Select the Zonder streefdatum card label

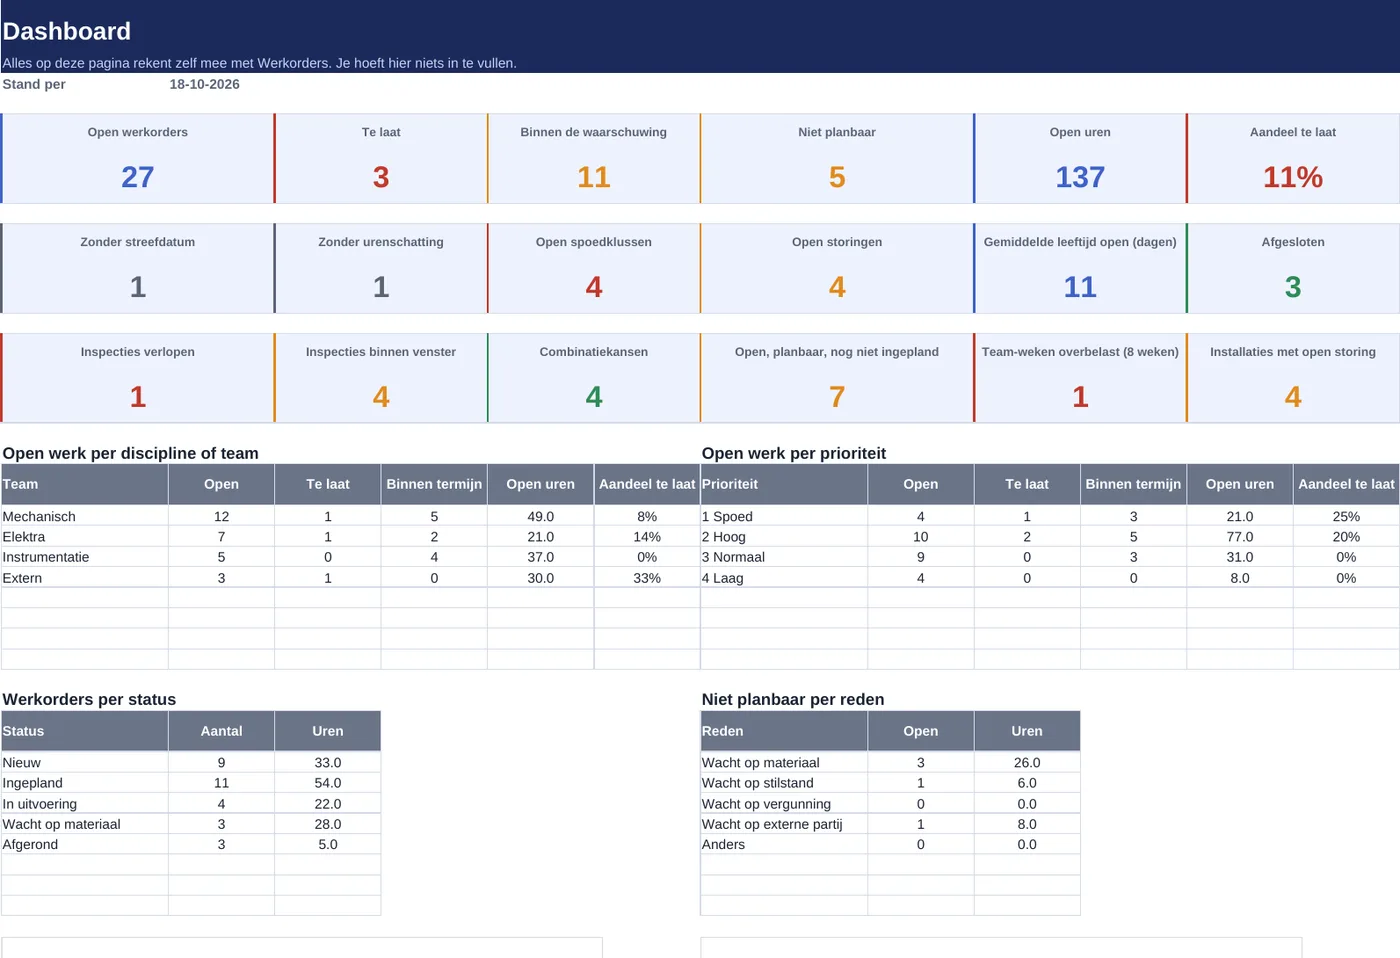138,242
